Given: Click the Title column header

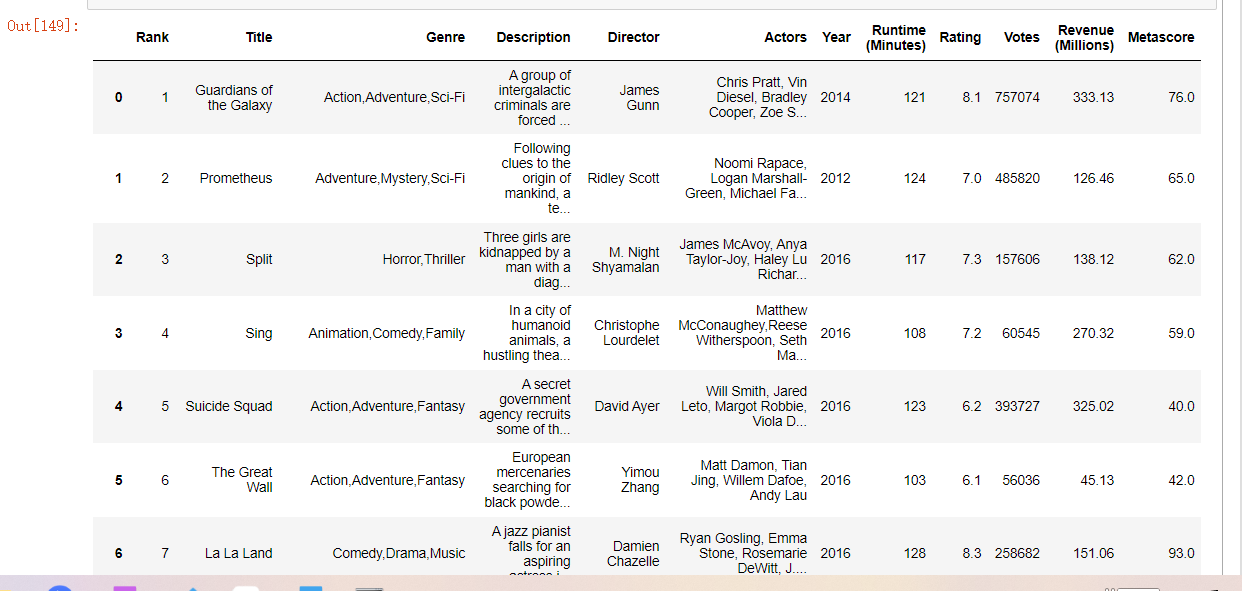Looking at the screenshot, I should click(x=259, y=37).
